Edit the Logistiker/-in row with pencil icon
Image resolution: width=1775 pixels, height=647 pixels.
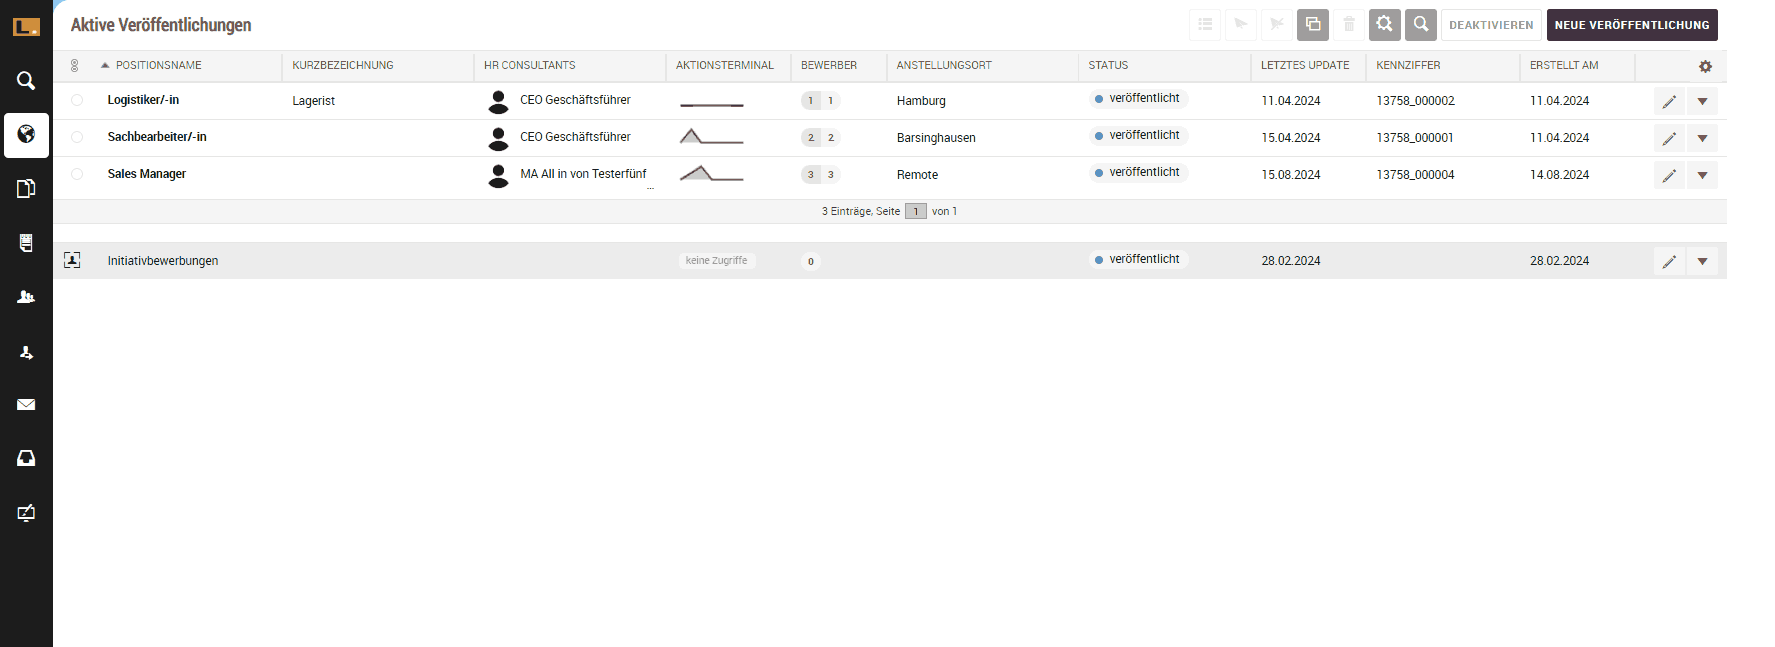[1669, 101]
